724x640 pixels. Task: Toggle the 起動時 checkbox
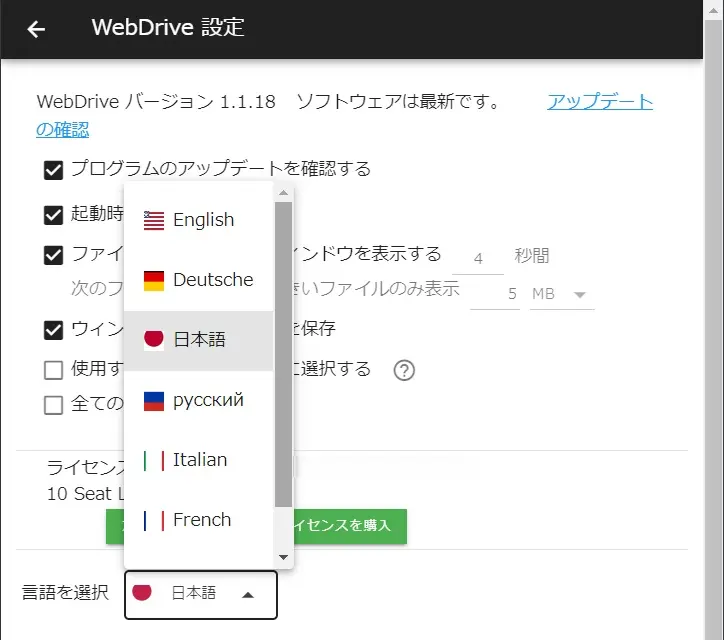[x=54, y=215]
